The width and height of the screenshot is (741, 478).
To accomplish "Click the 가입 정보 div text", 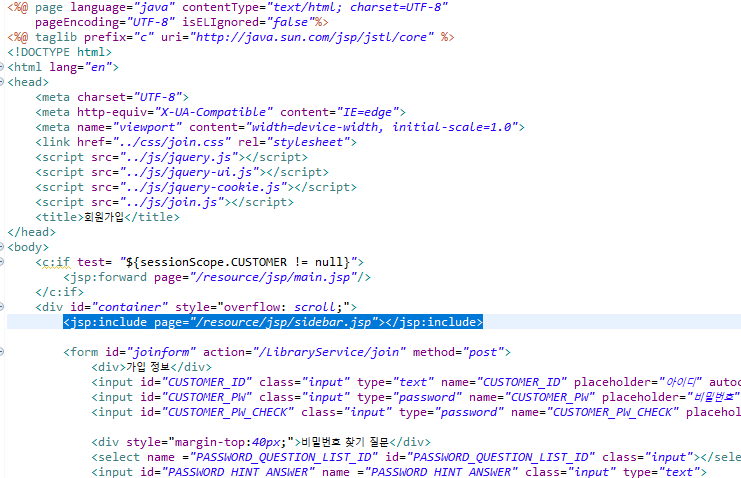I will click(148, 367).
